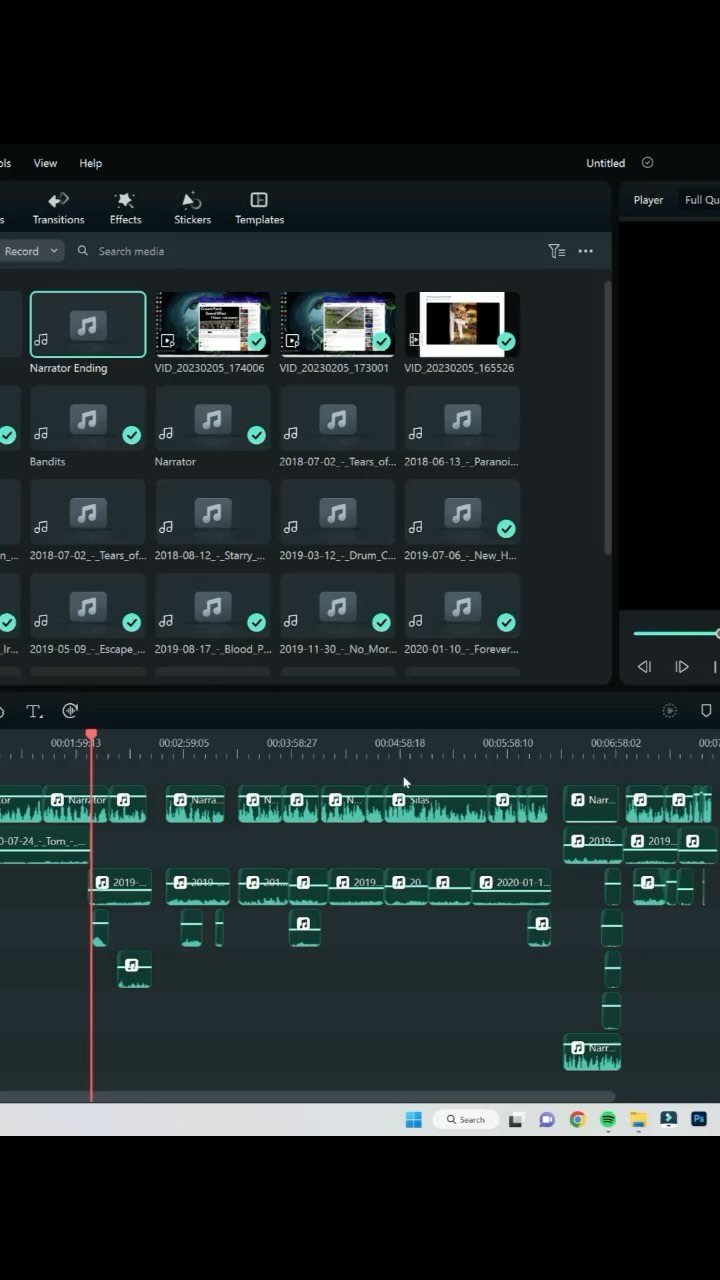
Task: Open the Filmora icon on the taskbar
Action: coord(669,1120)
